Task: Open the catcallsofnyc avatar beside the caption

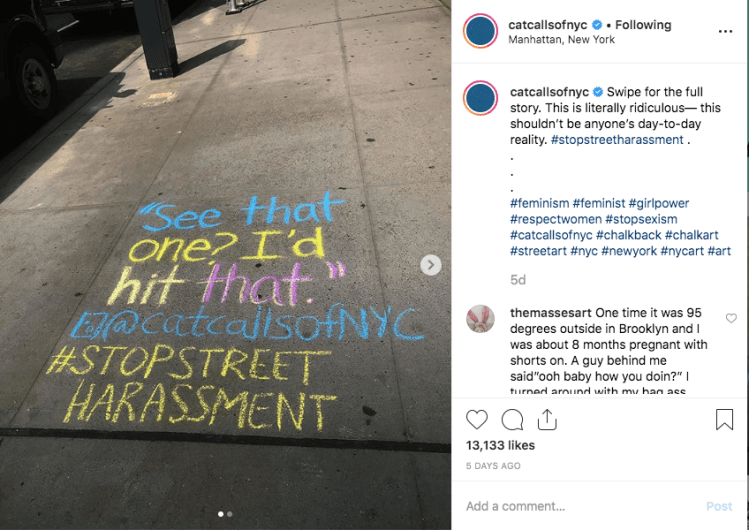Action: (x=481, y=98)
